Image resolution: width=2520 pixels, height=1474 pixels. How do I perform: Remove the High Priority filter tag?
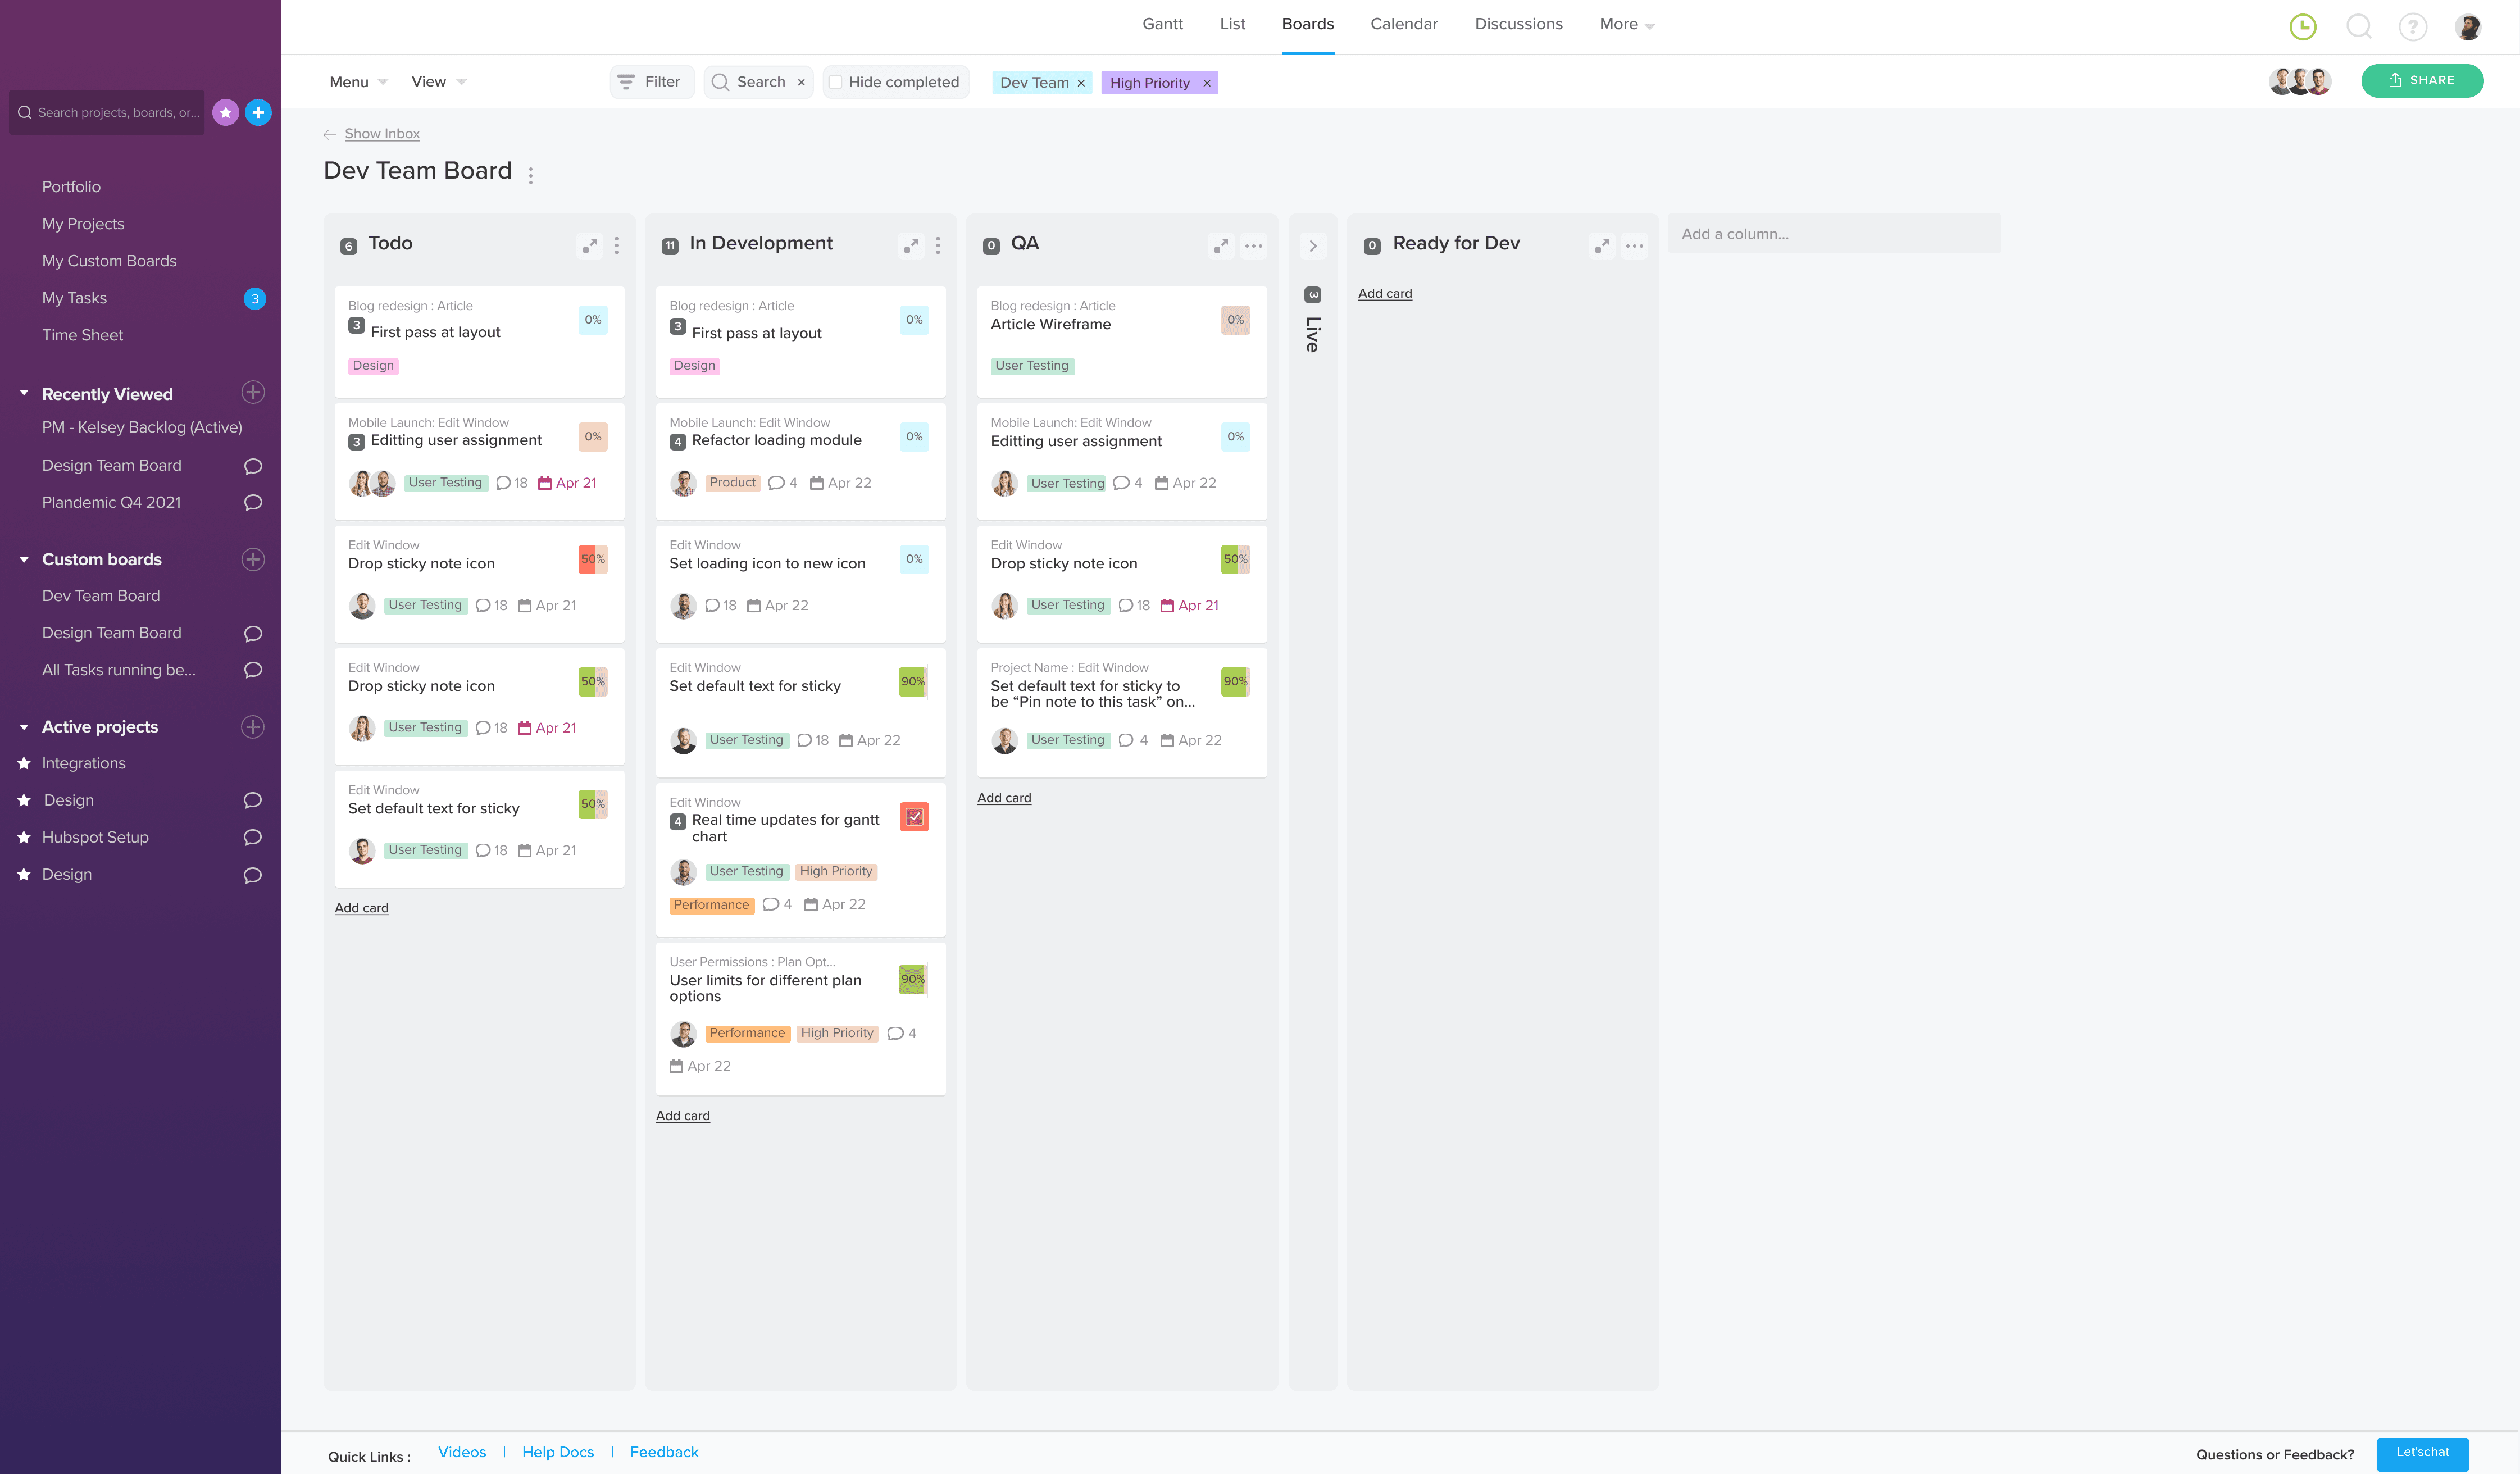pyautogui.click(x=1207, y=83)
